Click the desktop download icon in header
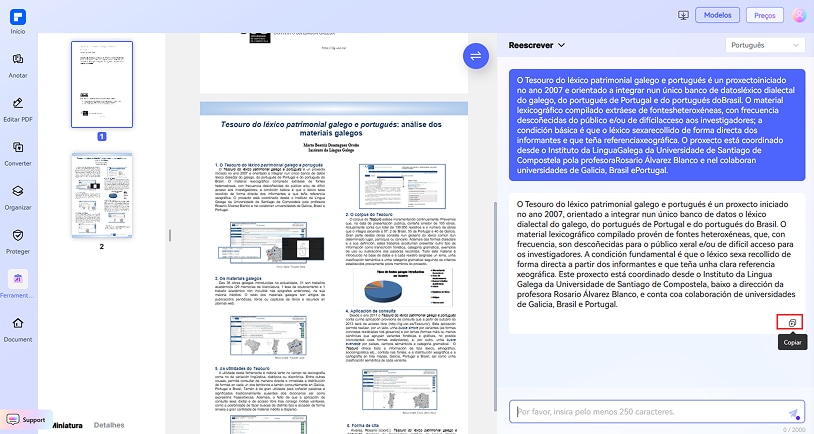814x434 pixels. [683, 15]
